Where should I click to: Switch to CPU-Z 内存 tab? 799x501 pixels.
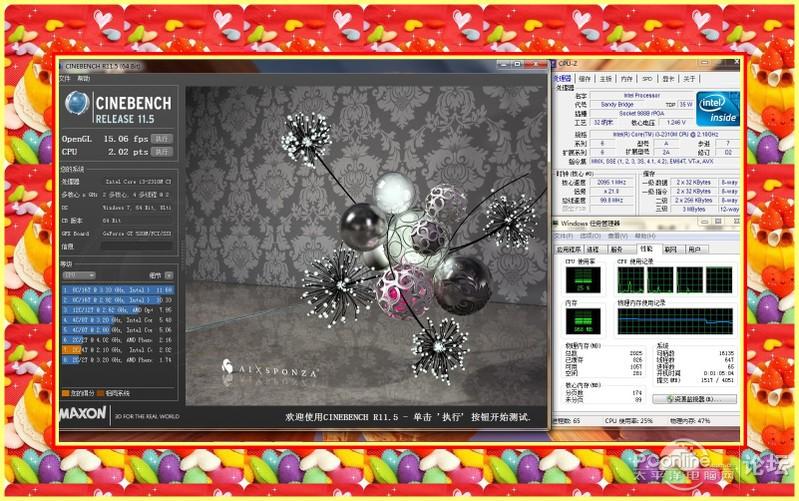click(626, 78)
